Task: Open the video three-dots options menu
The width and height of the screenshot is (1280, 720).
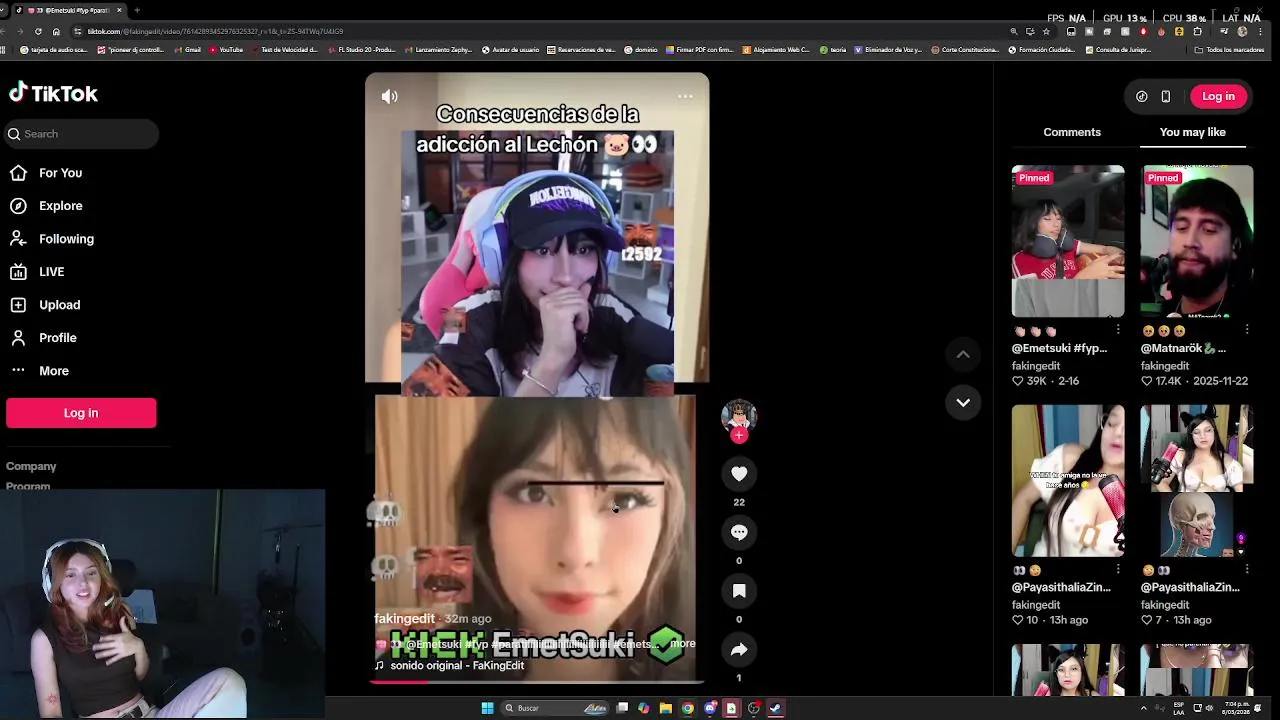Action: 685,96
